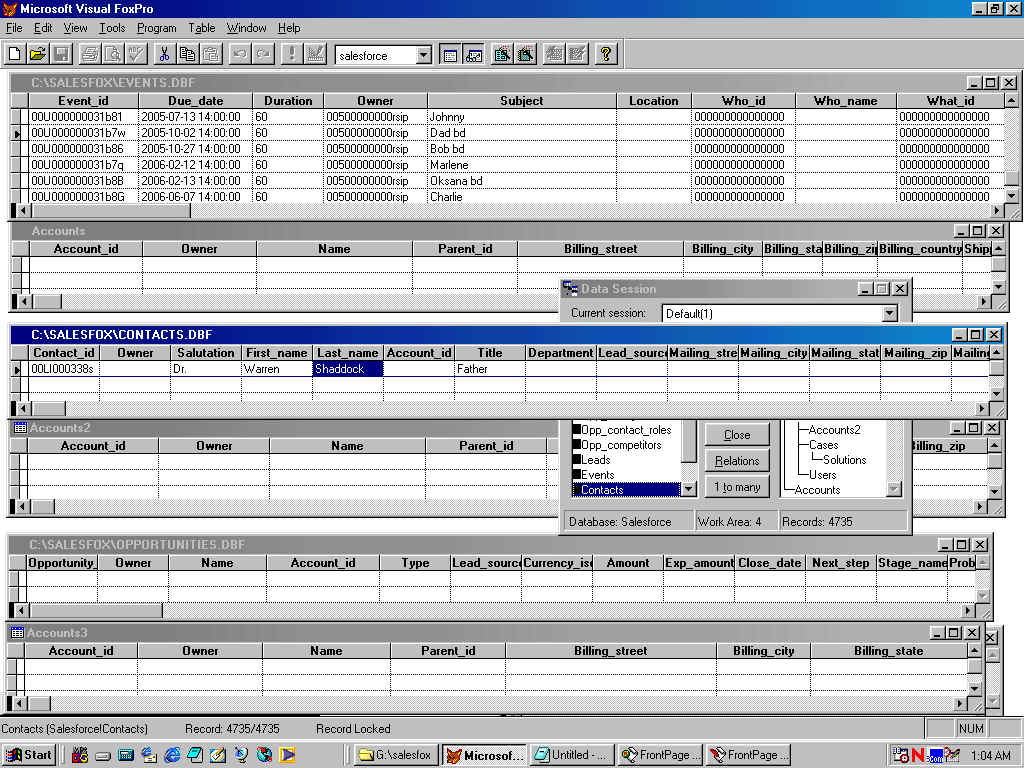The image size is (1024, 768).
Task: Select the Father title cell in Contacts
Action: pos(490,369)
